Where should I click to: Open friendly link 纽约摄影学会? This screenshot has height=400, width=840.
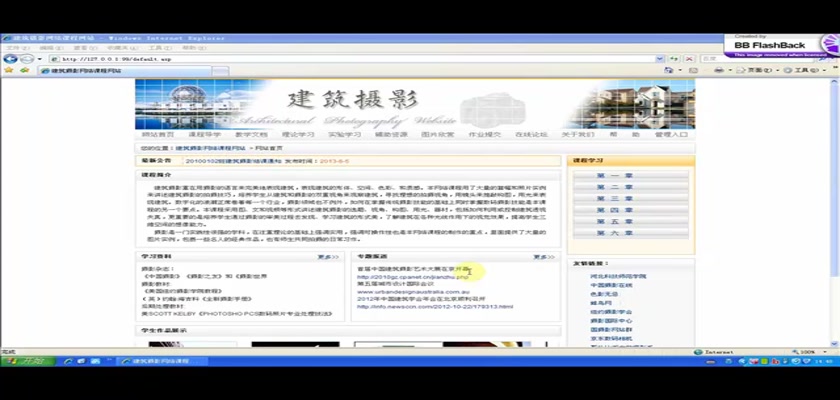[611, 312]
